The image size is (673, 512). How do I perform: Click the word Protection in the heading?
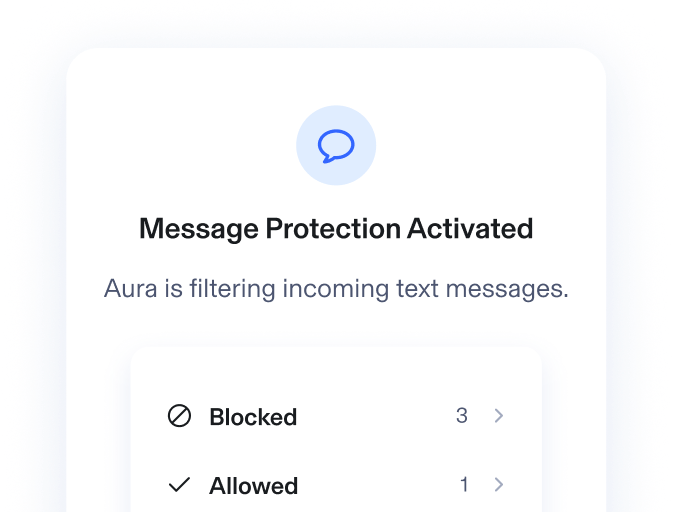pos(333,228)
